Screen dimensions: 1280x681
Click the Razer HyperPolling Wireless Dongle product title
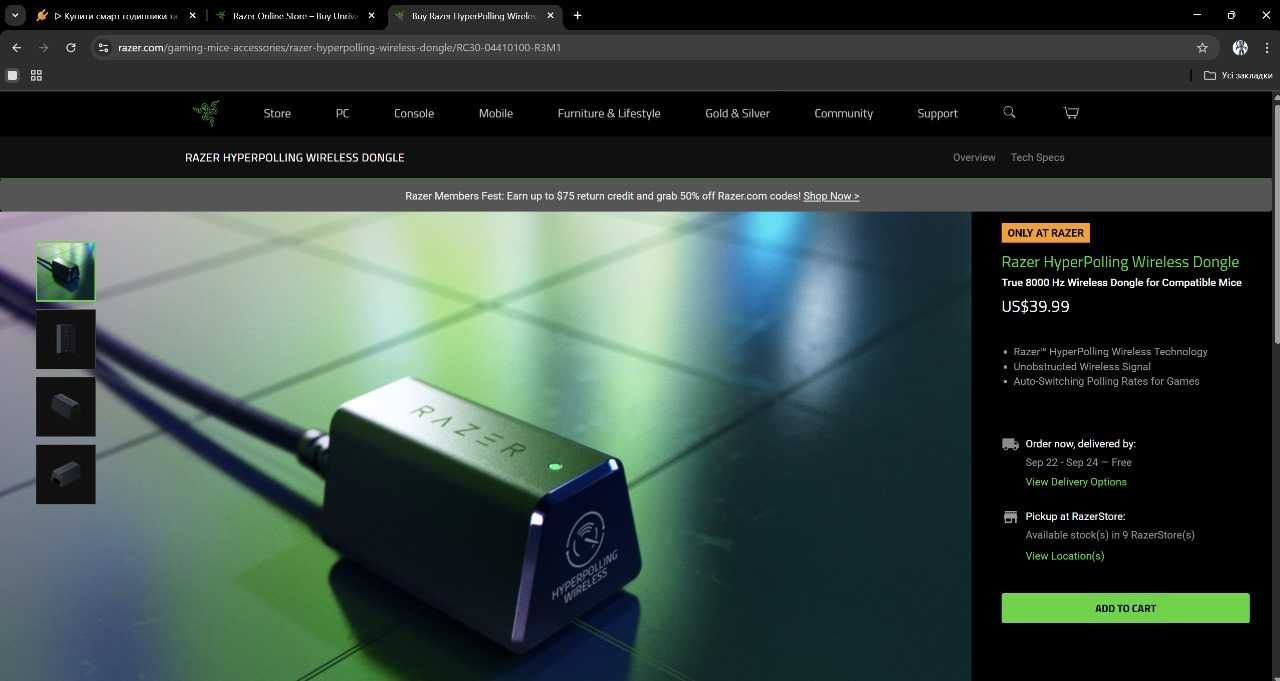coord(1120,262)
